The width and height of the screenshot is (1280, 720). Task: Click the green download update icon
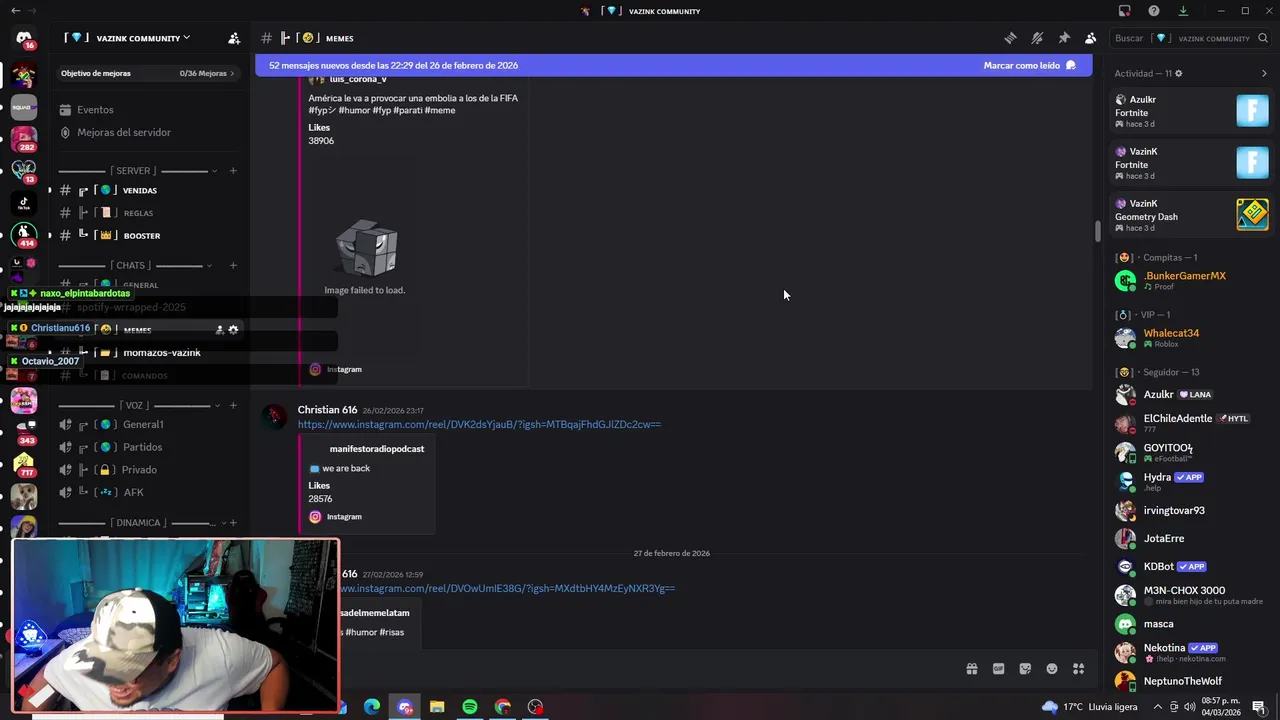[1183, 11]
